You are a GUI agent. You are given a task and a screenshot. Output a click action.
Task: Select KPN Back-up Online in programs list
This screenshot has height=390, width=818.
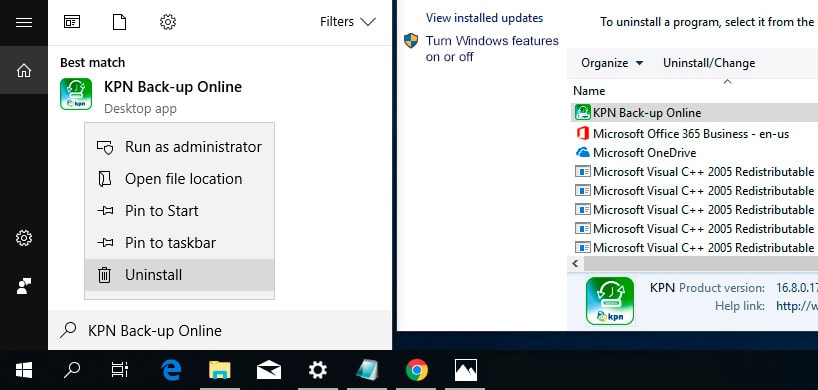click(x=694, y=113)
